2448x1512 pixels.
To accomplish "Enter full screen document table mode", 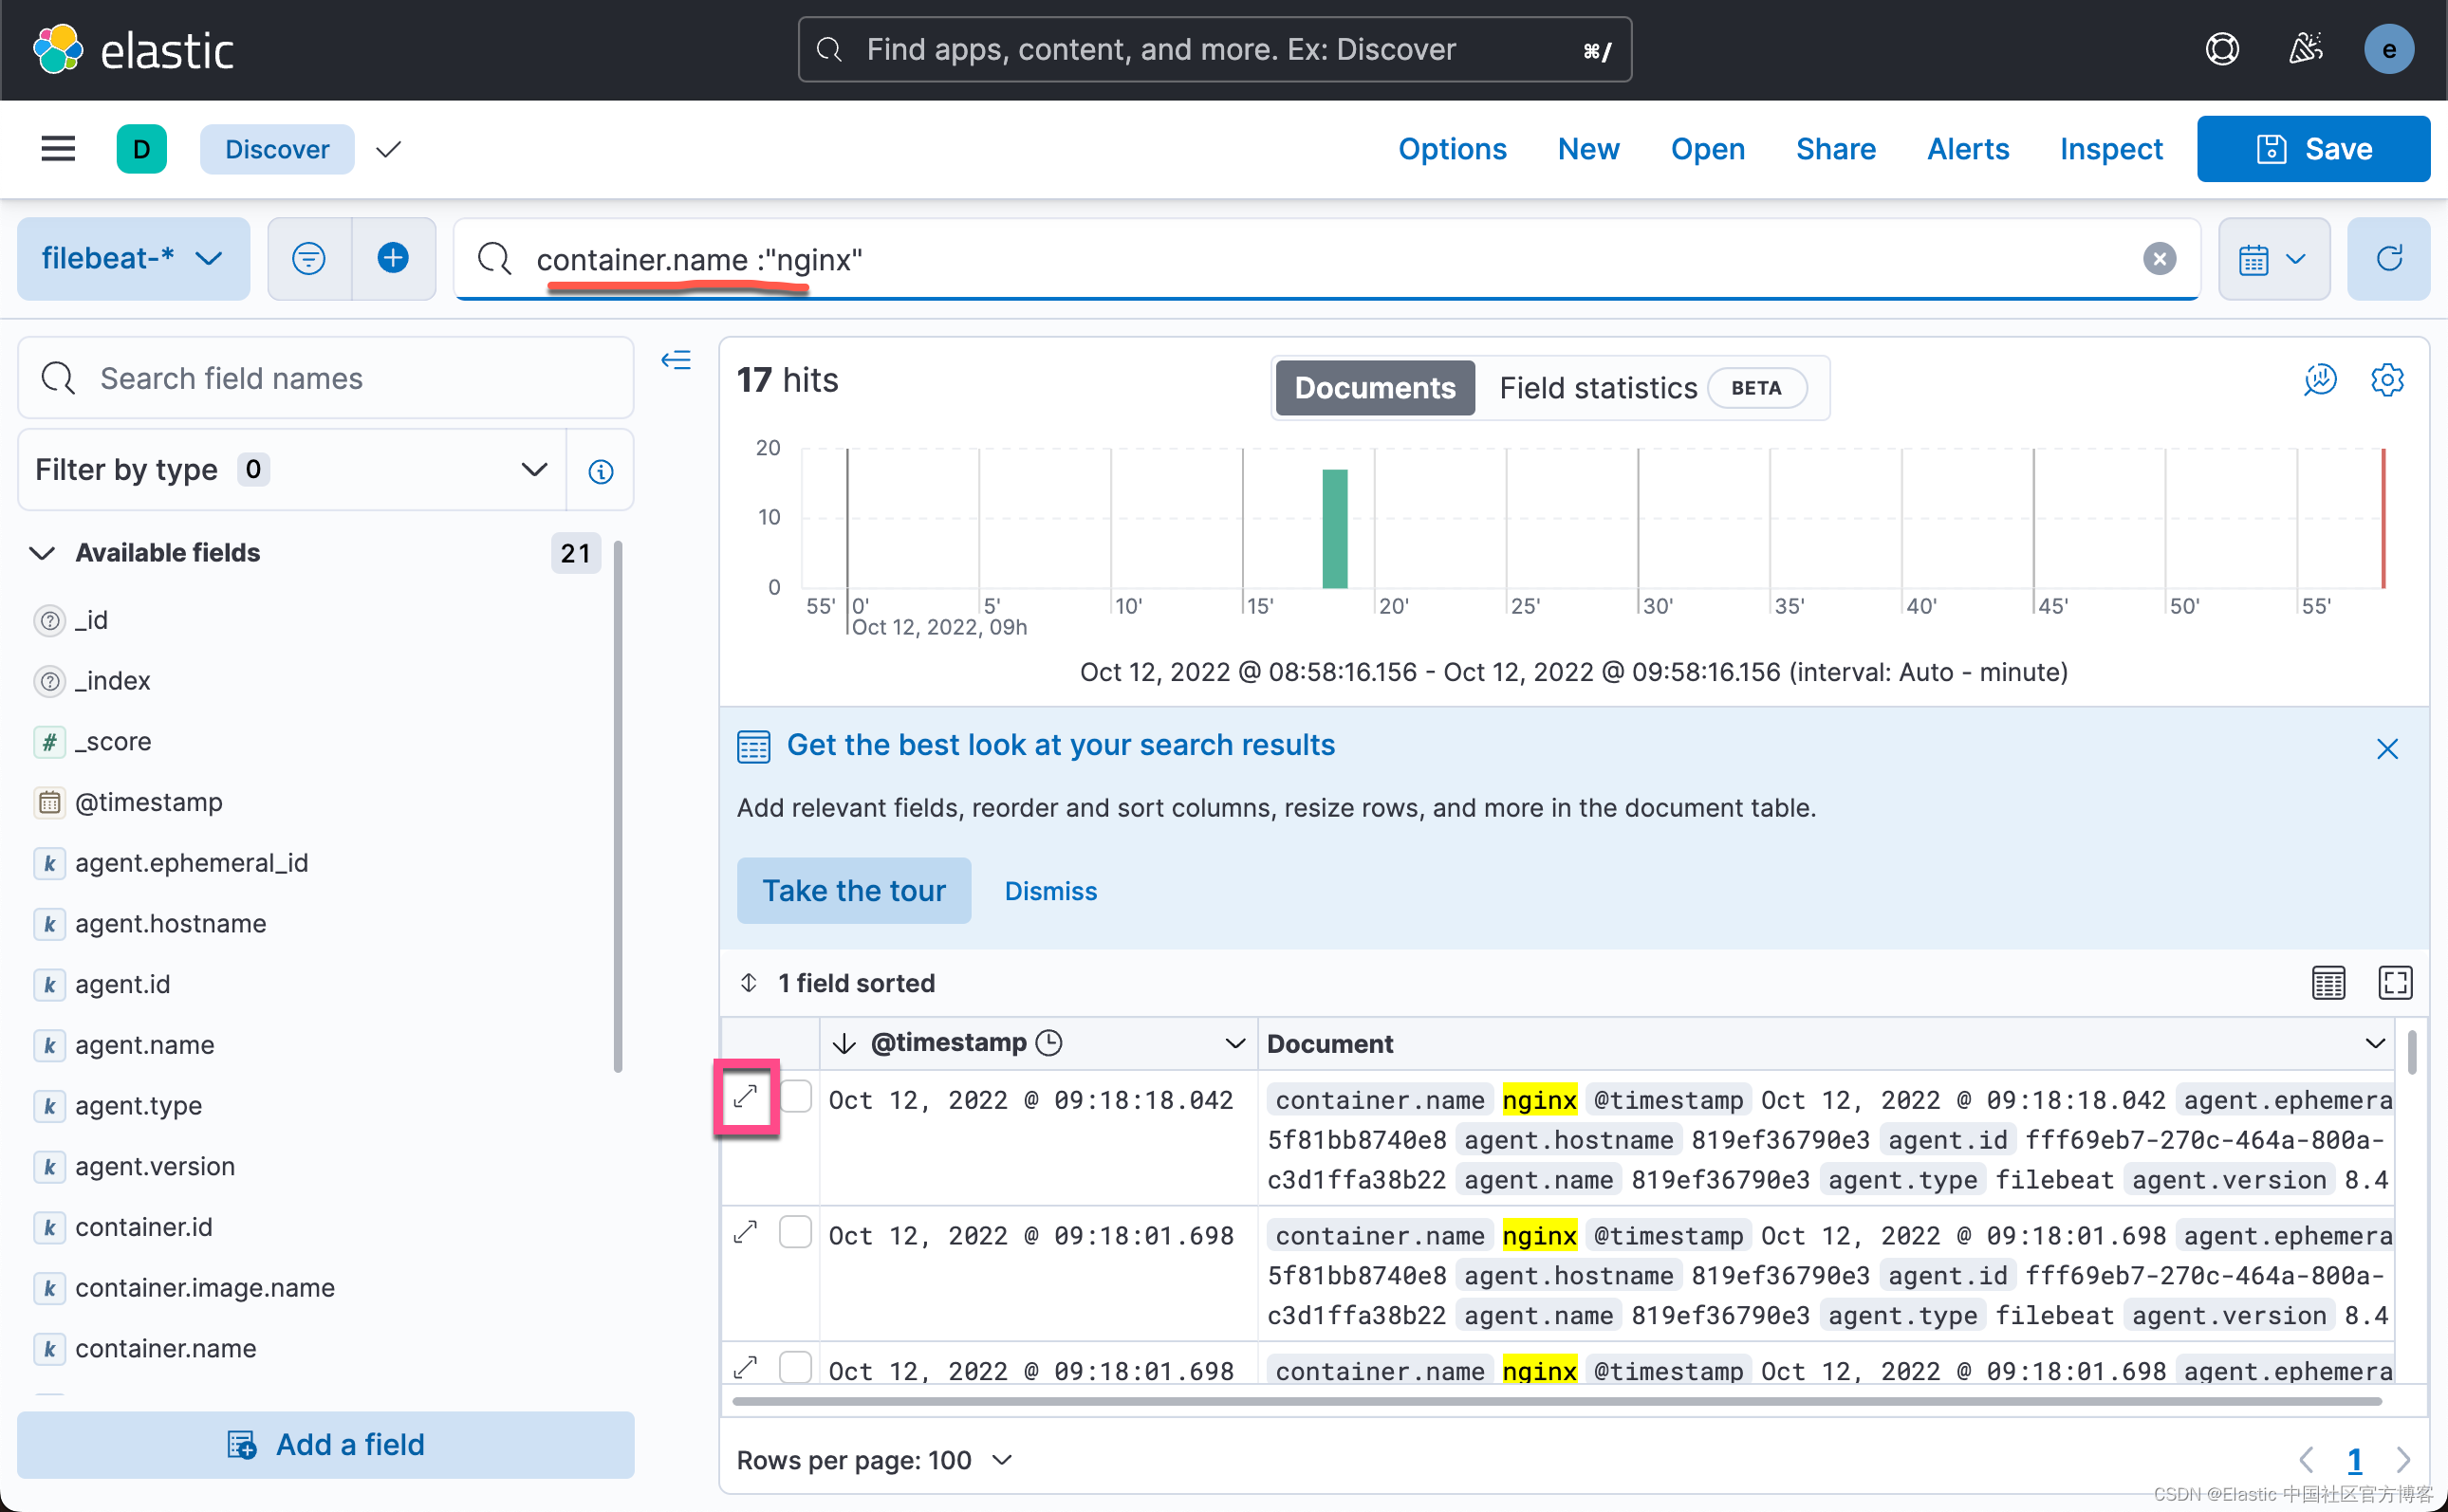I will (x=2395, y=983).
